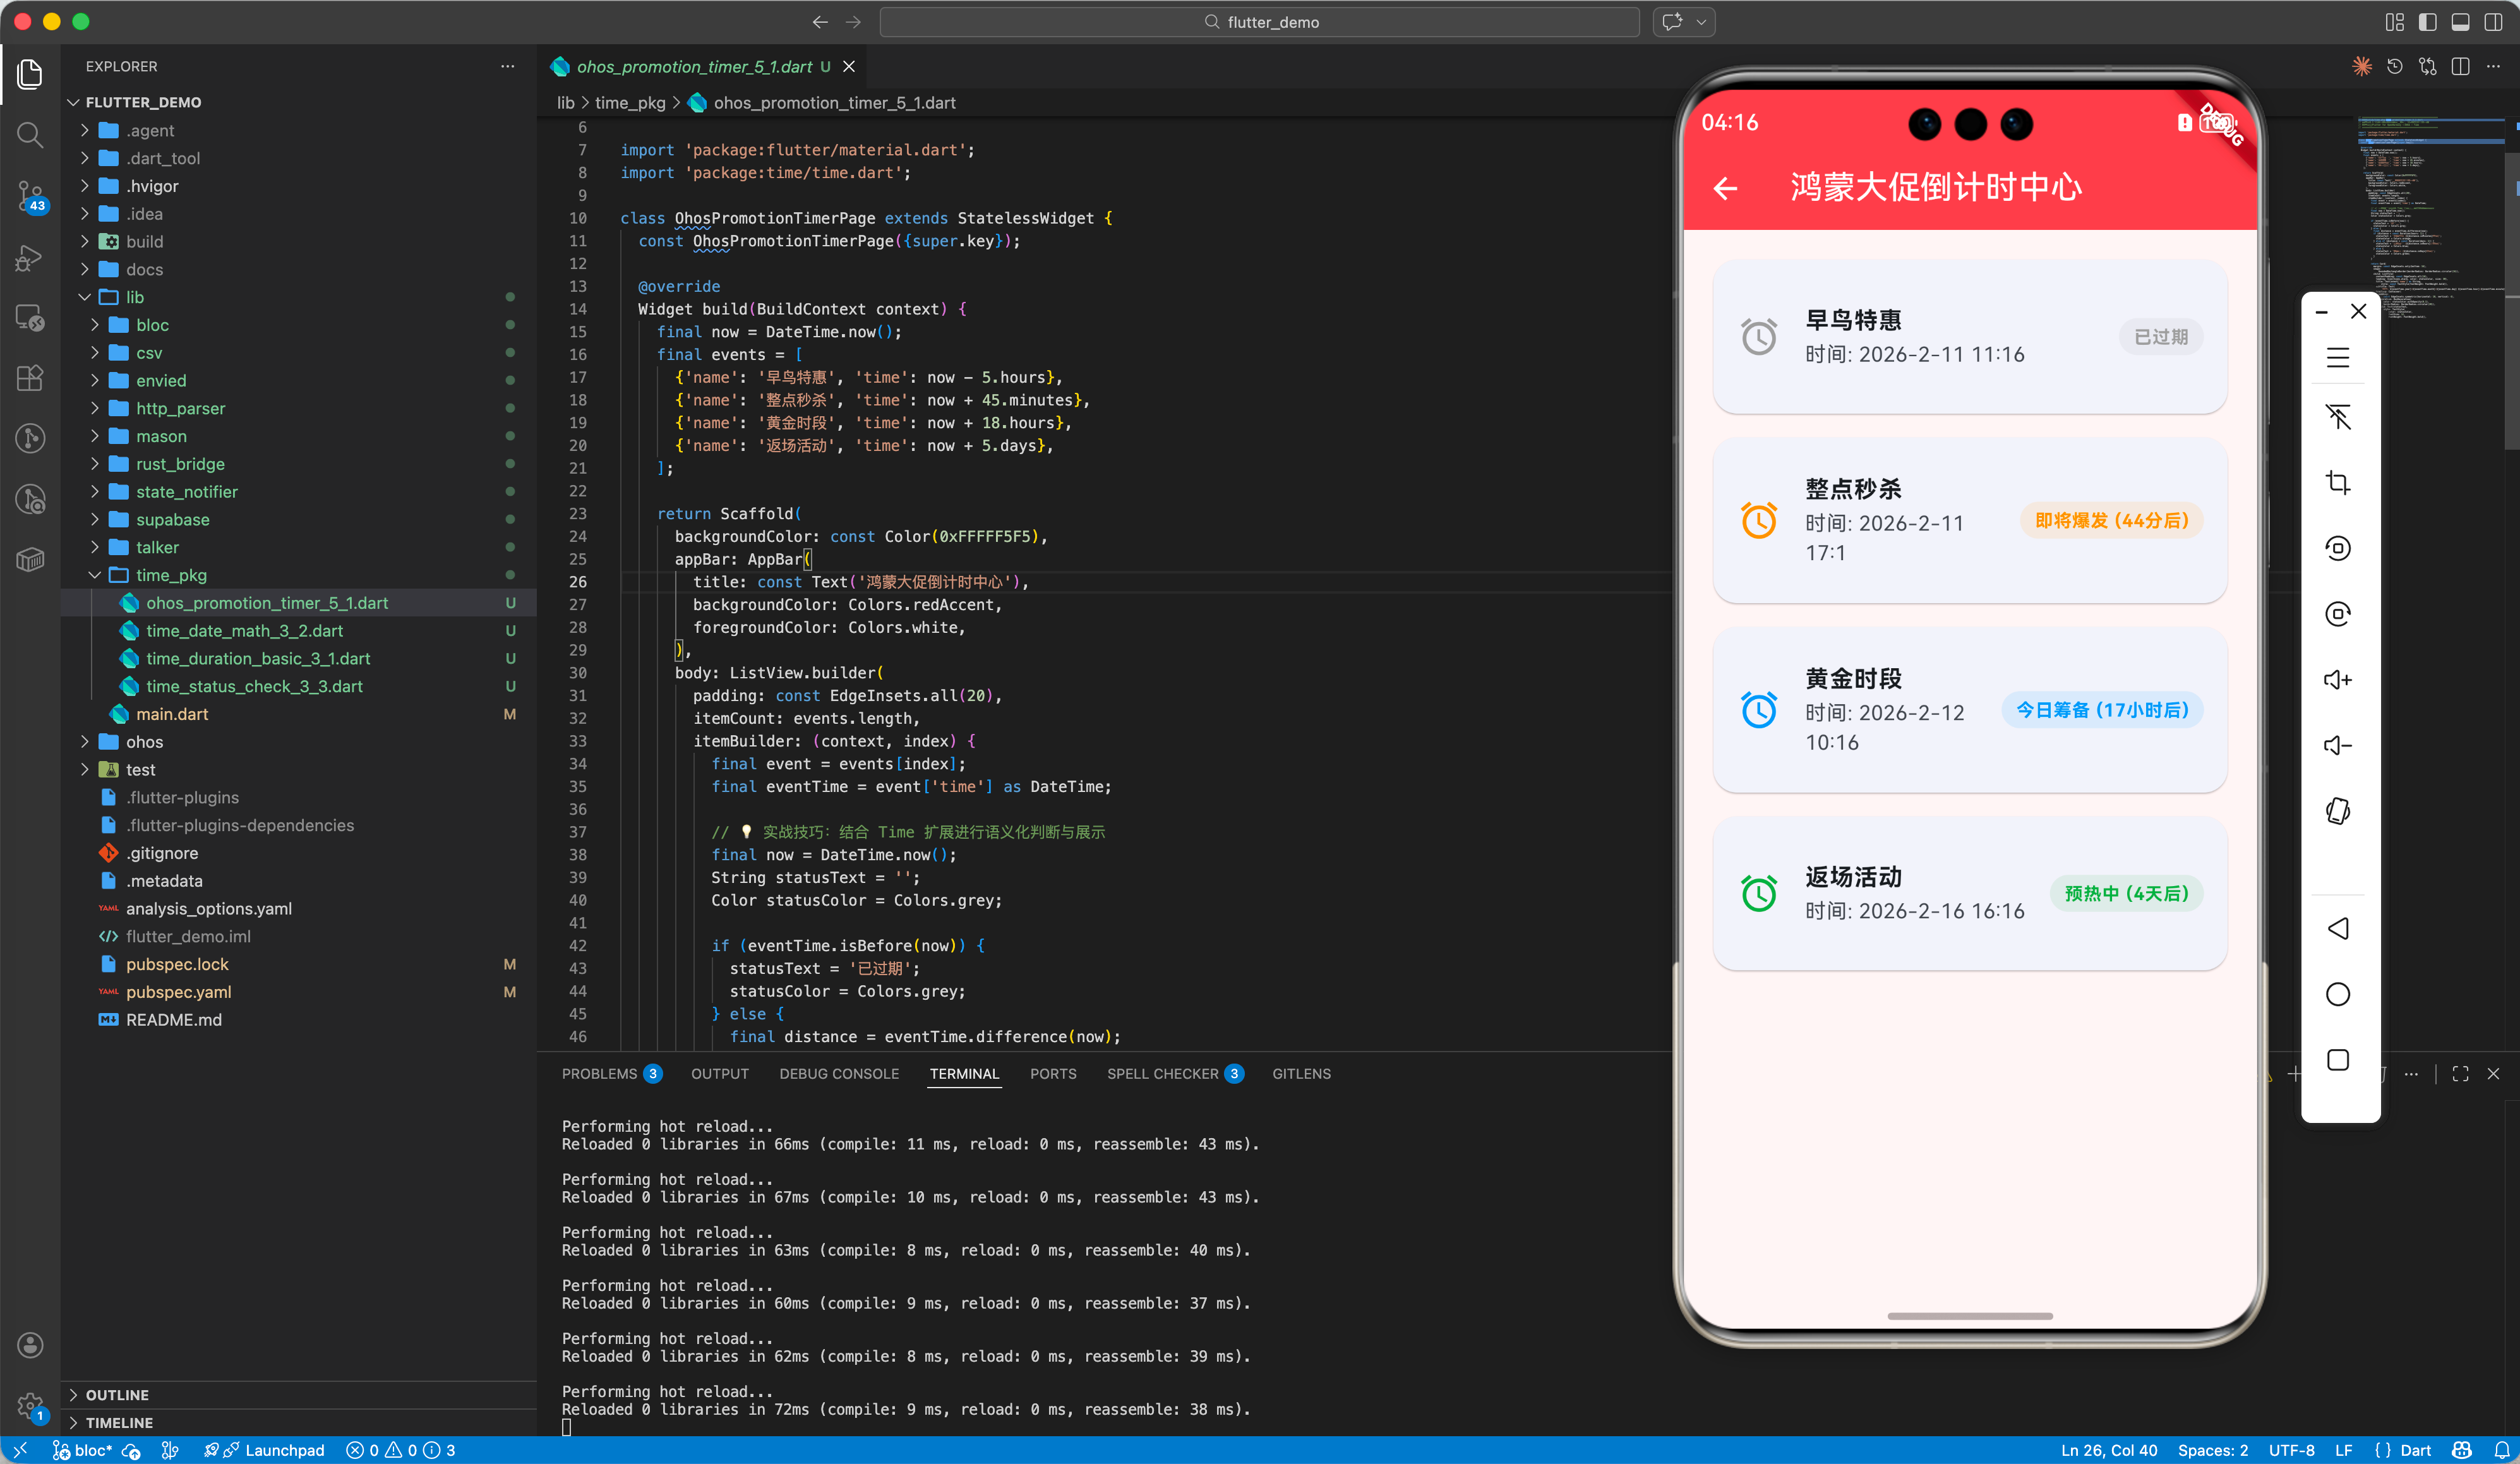Viewport: 2520px width, 1464px height.
Task: Toggle the primary side bar layout icon
Action: (x=2427, y=22)
